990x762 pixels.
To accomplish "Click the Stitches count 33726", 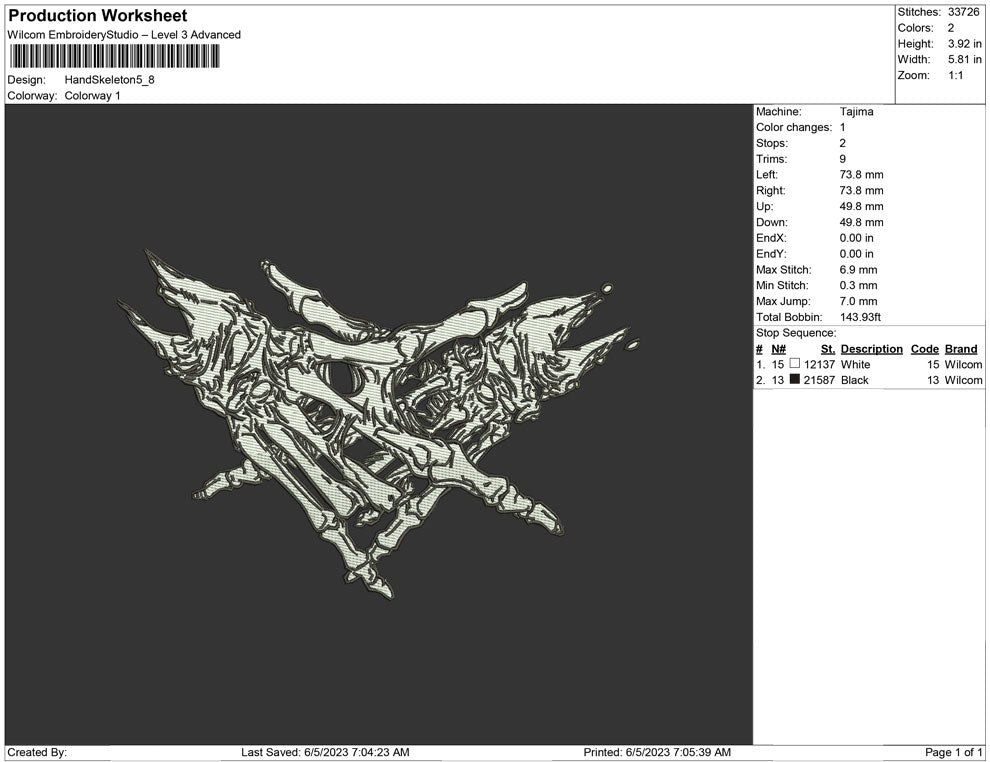I will click(965, 12).
